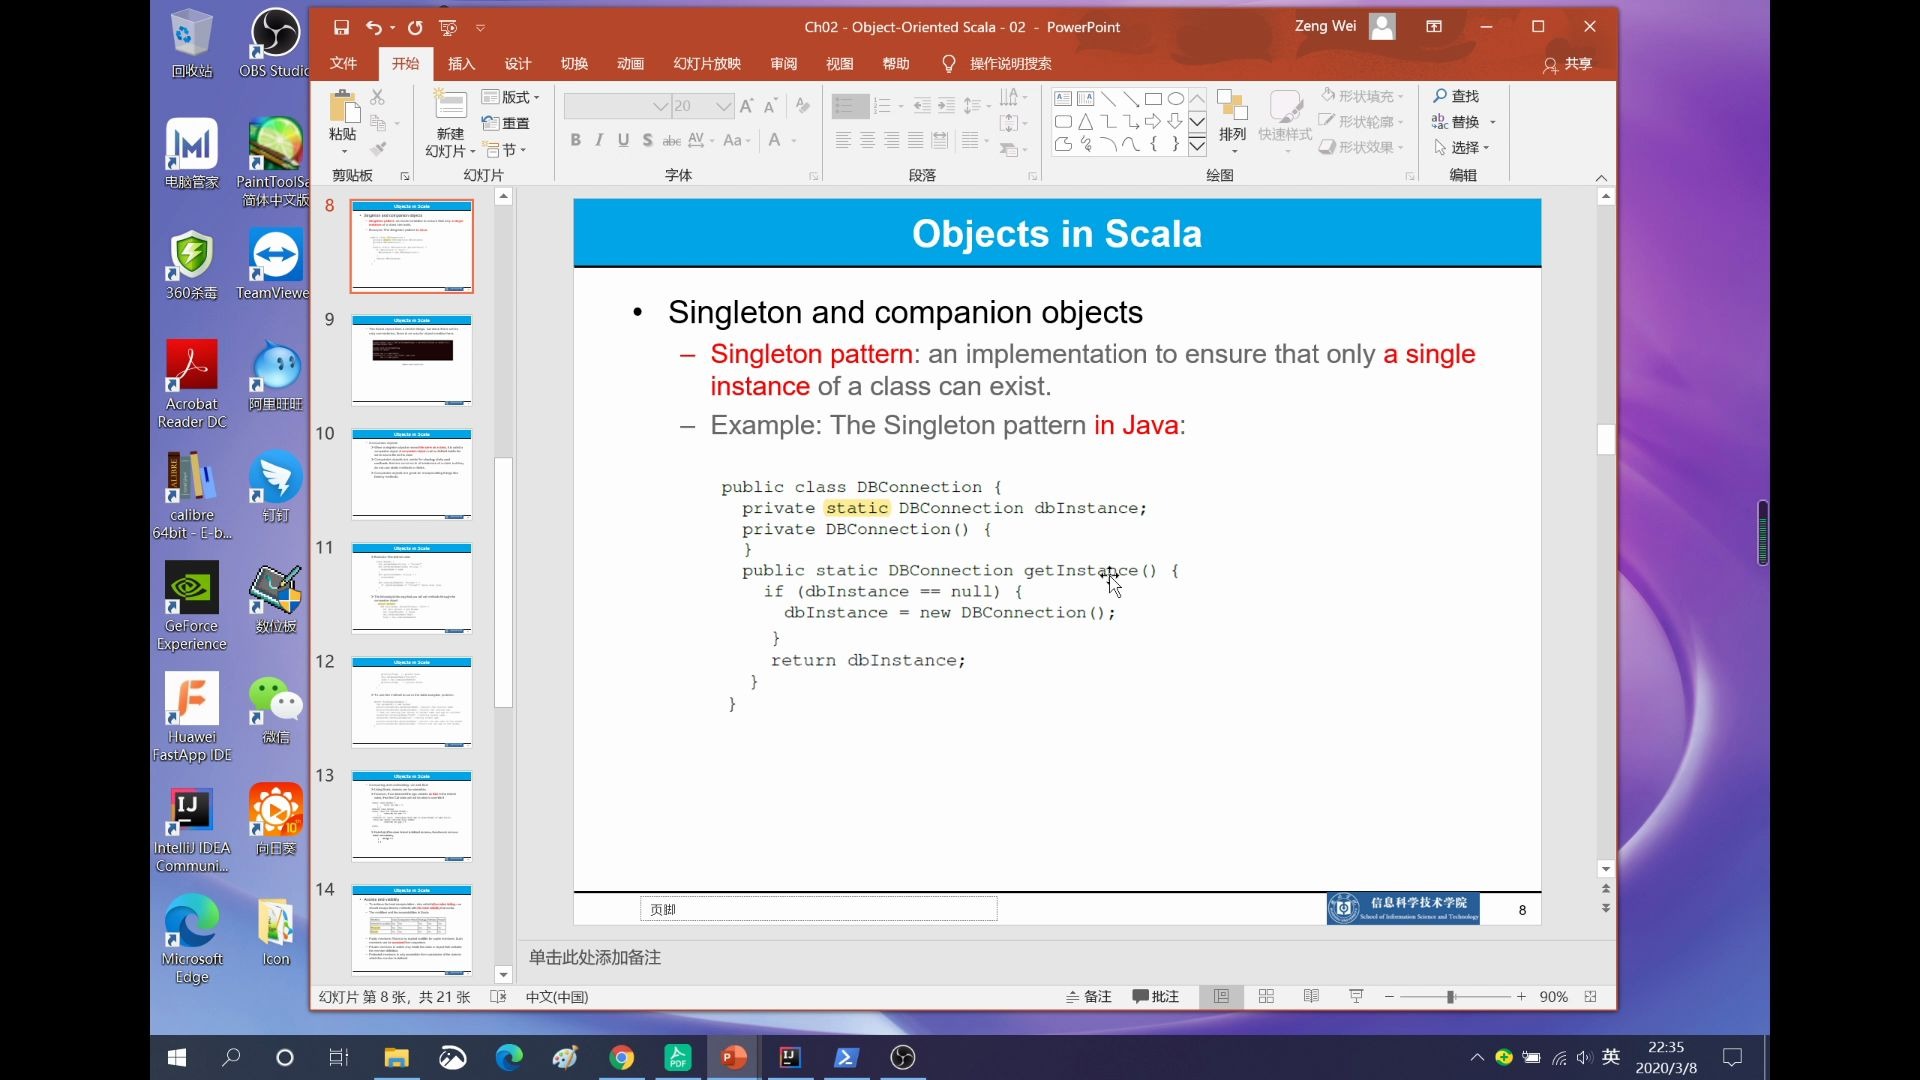
Task: Select slide 10 thumbnail
Action: pyautogui.click(x=411, y=474)
